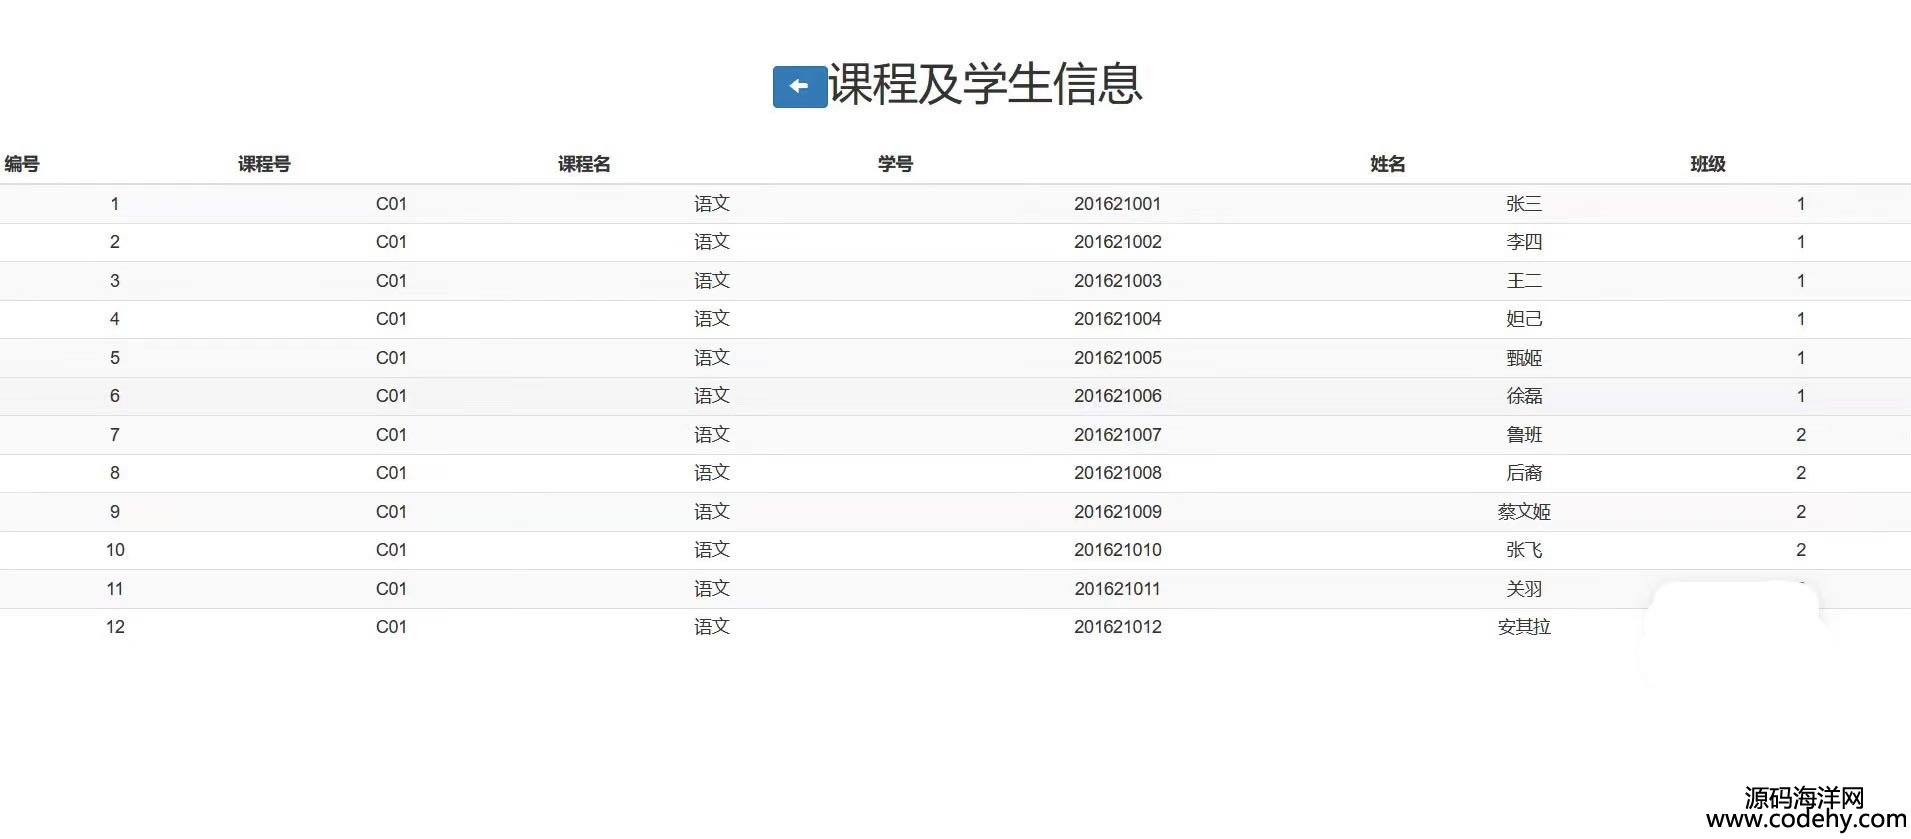Select the name 李四 cell
This screenshot has width=1911, height=839.
[x=1524, y=242]
